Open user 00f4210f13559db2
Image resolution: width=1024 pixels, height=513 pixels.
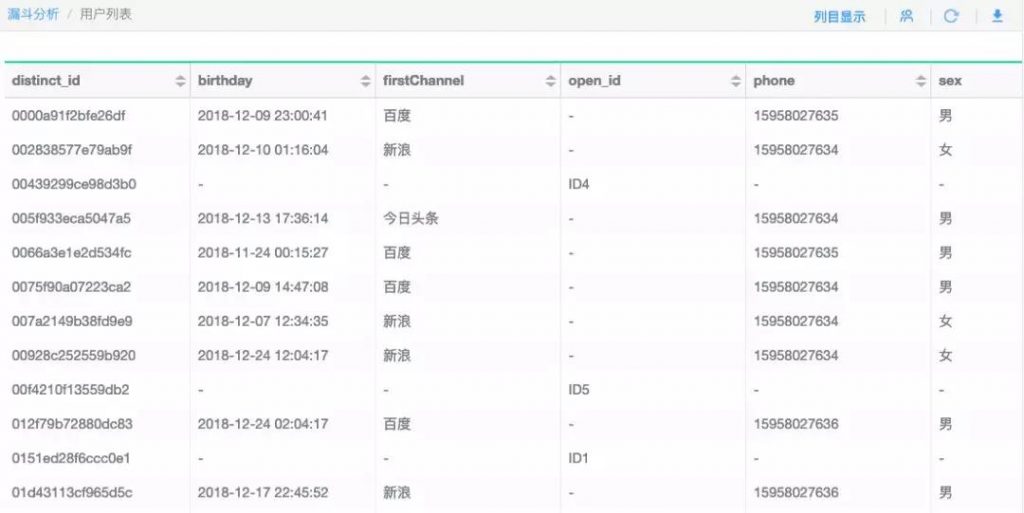tap(71, 390)
